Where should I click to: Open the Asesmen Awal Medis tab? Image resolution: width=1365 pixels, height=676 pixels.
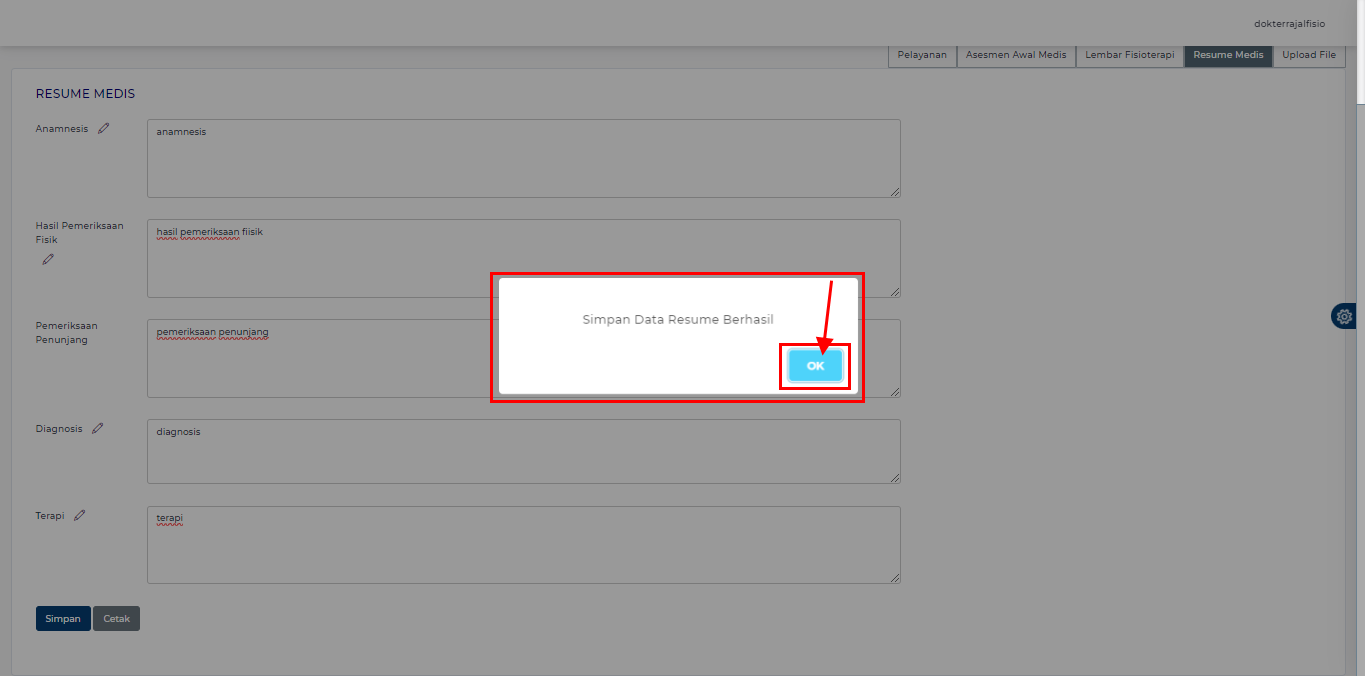coord(1016,55)
